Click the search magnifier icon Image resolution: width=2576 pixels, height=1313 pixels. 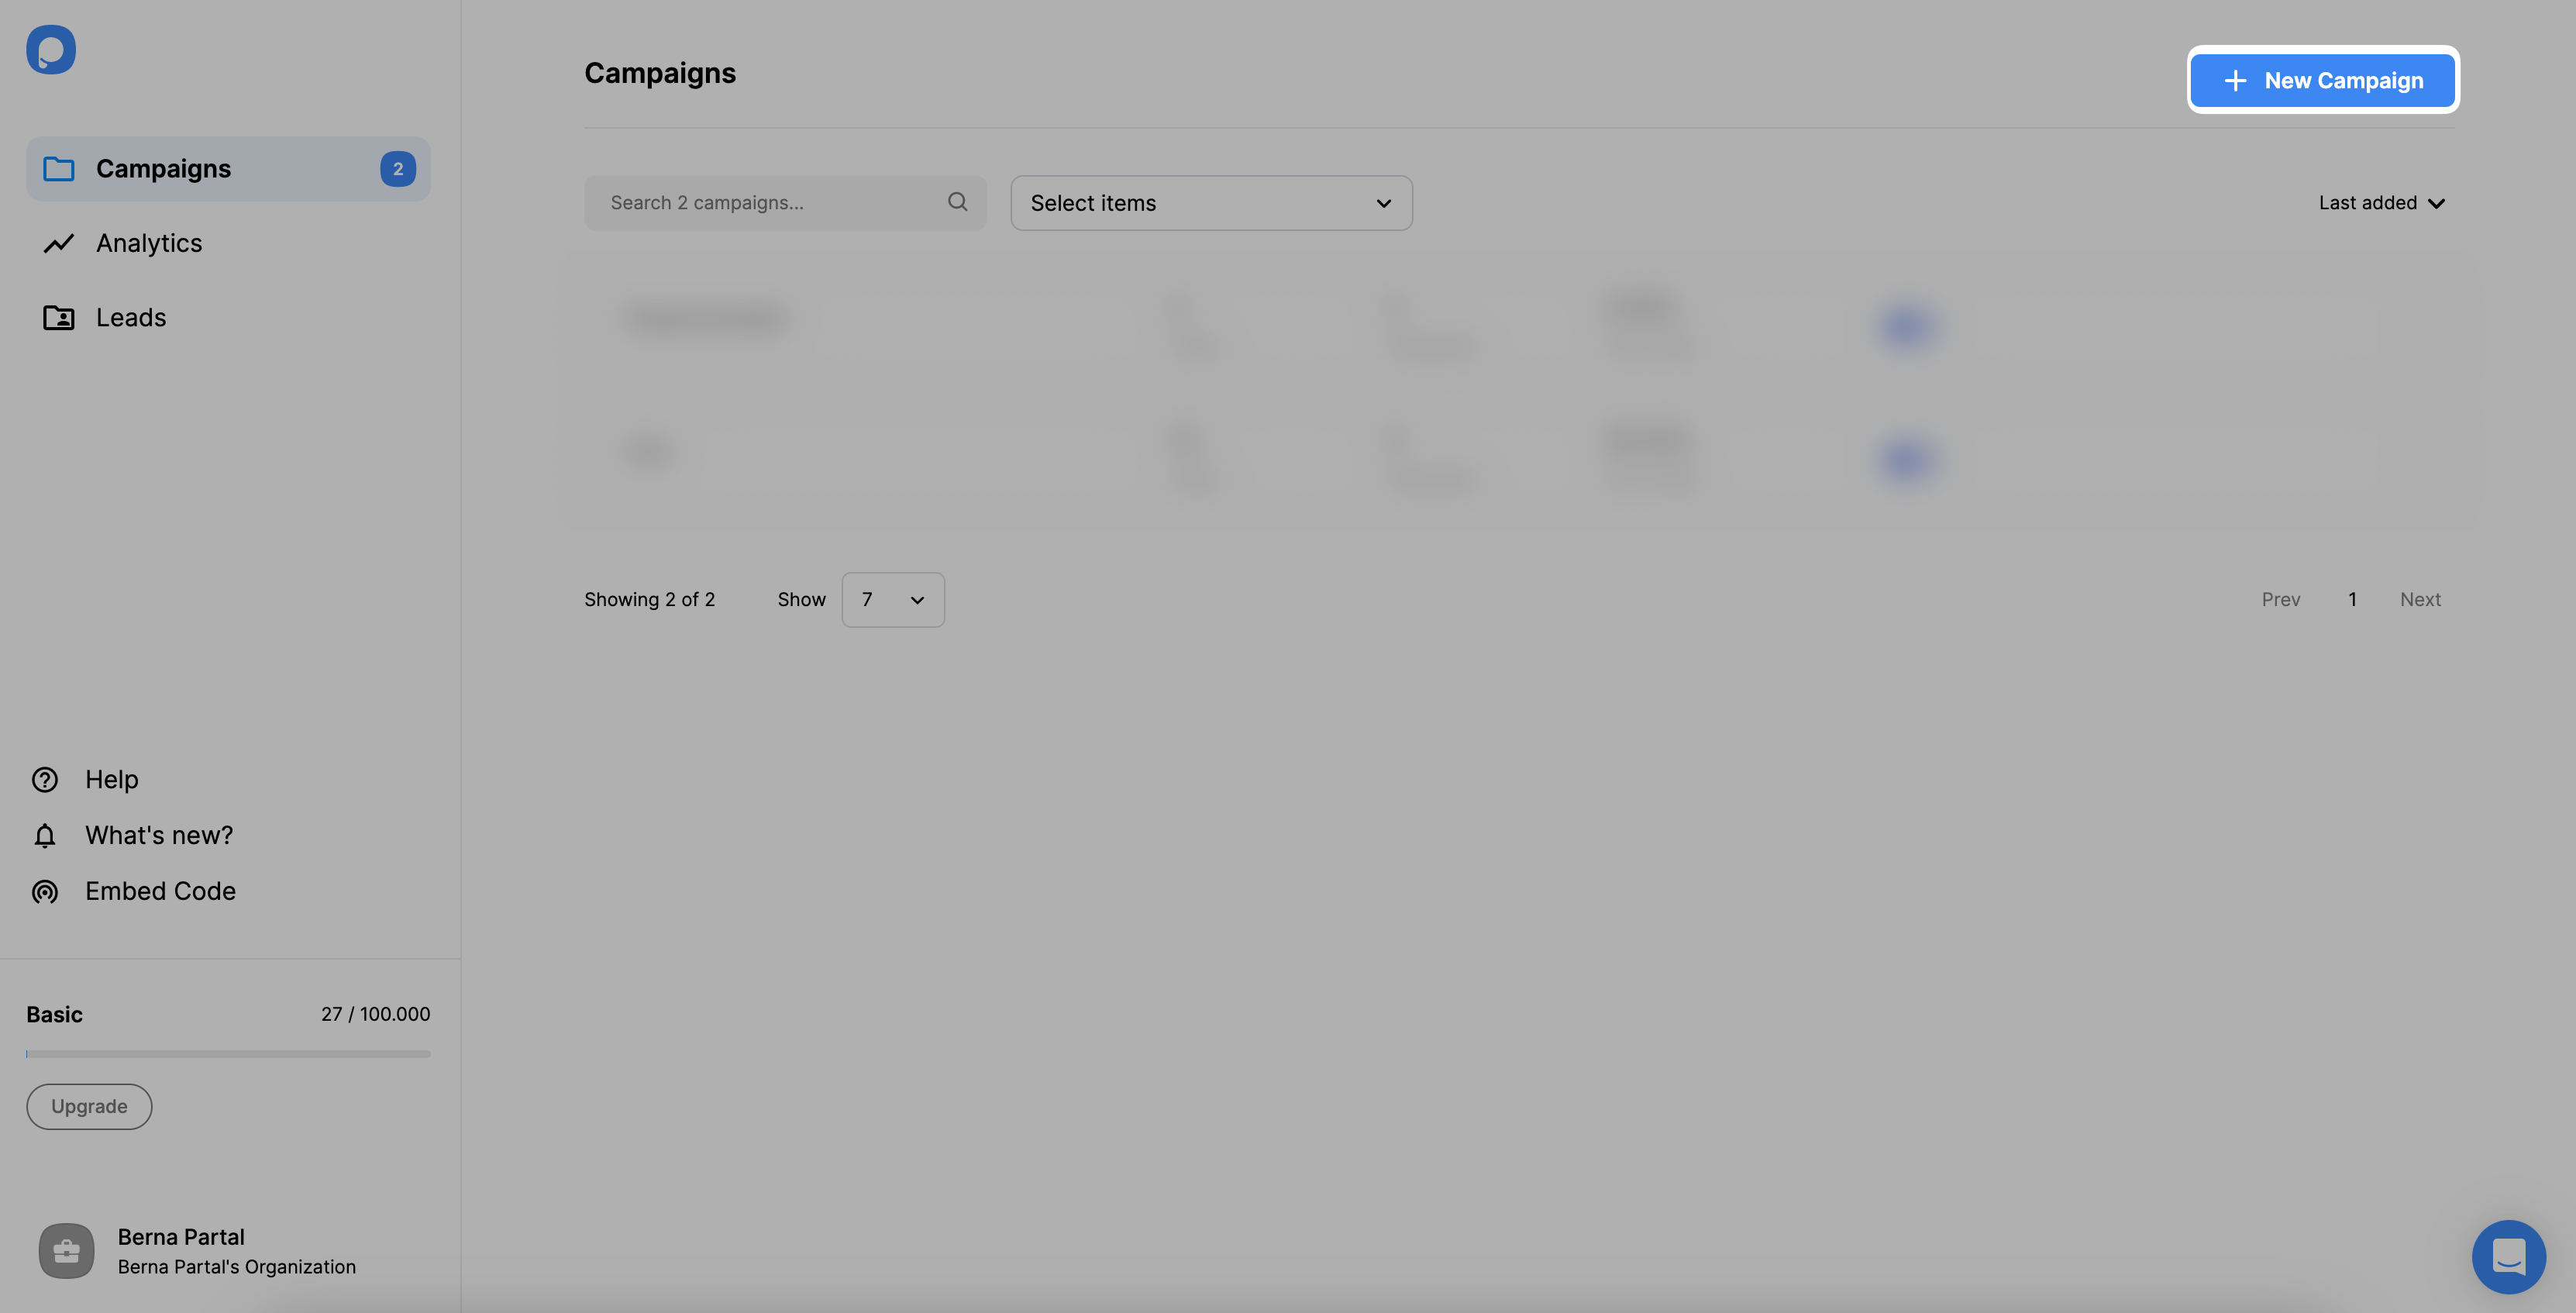pos(959,202)
